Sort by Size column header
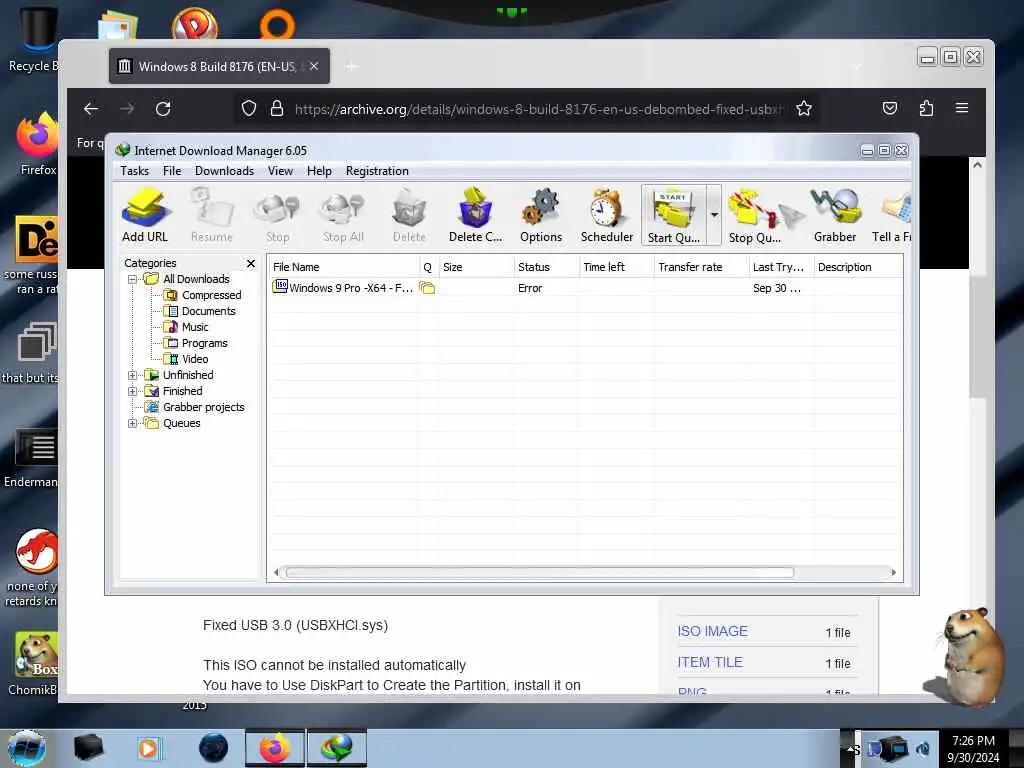Image resolution: width=1024 pixels, height=768 pixels. coord(476,267)
